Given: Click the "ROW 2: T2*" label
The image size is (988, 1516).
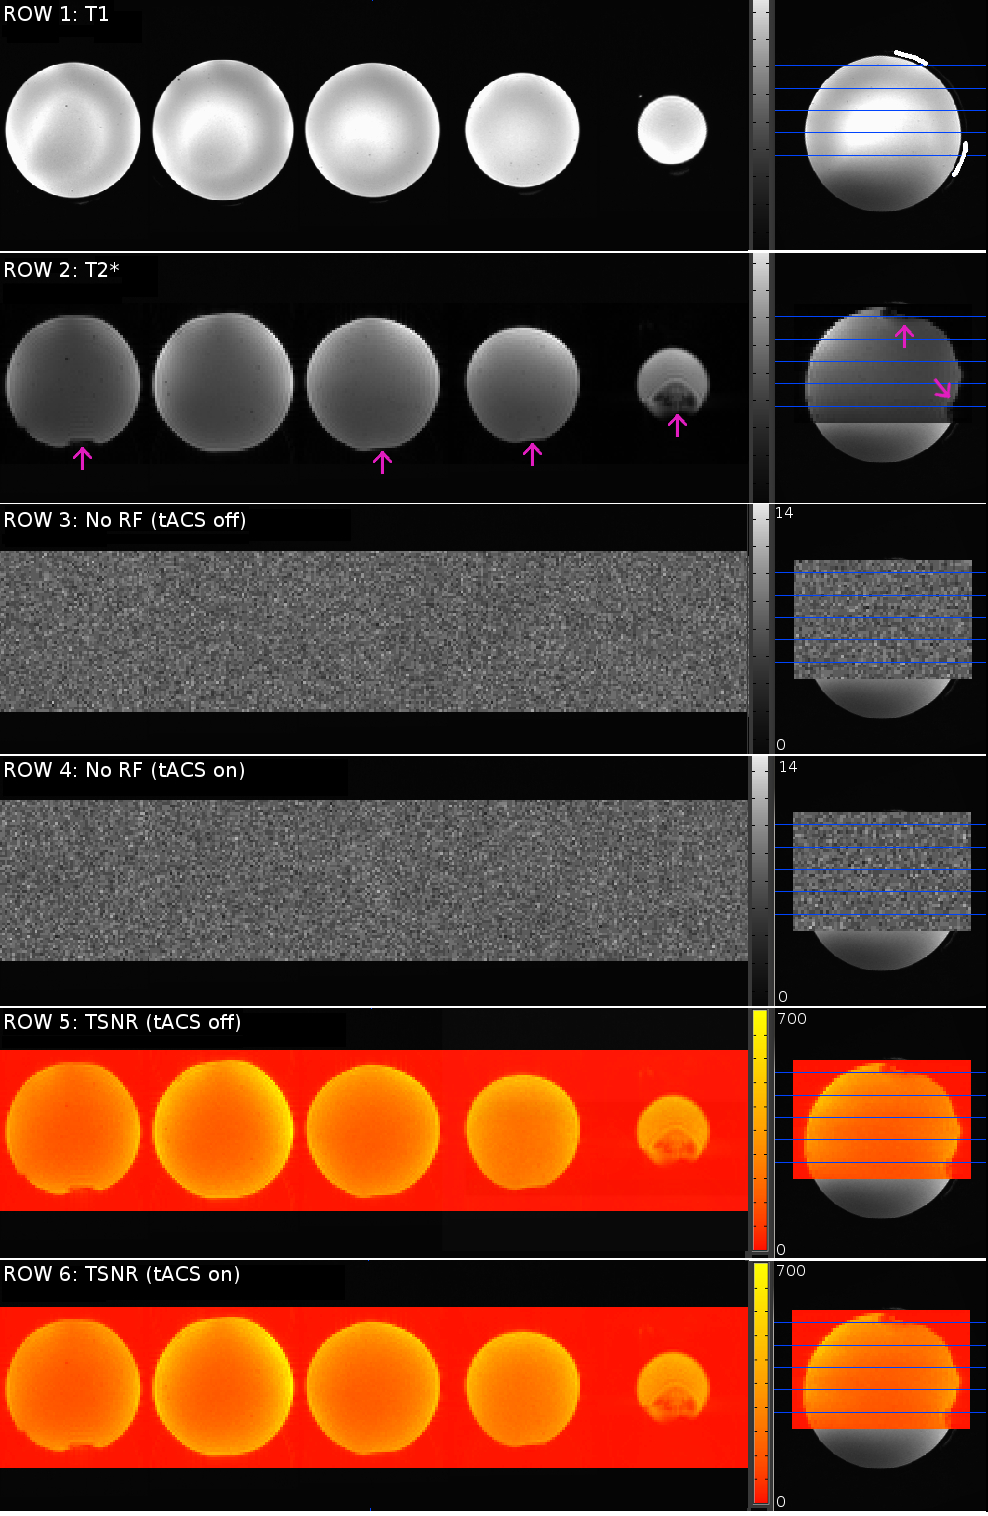Looking at the screenshot, I should [62, 270].
